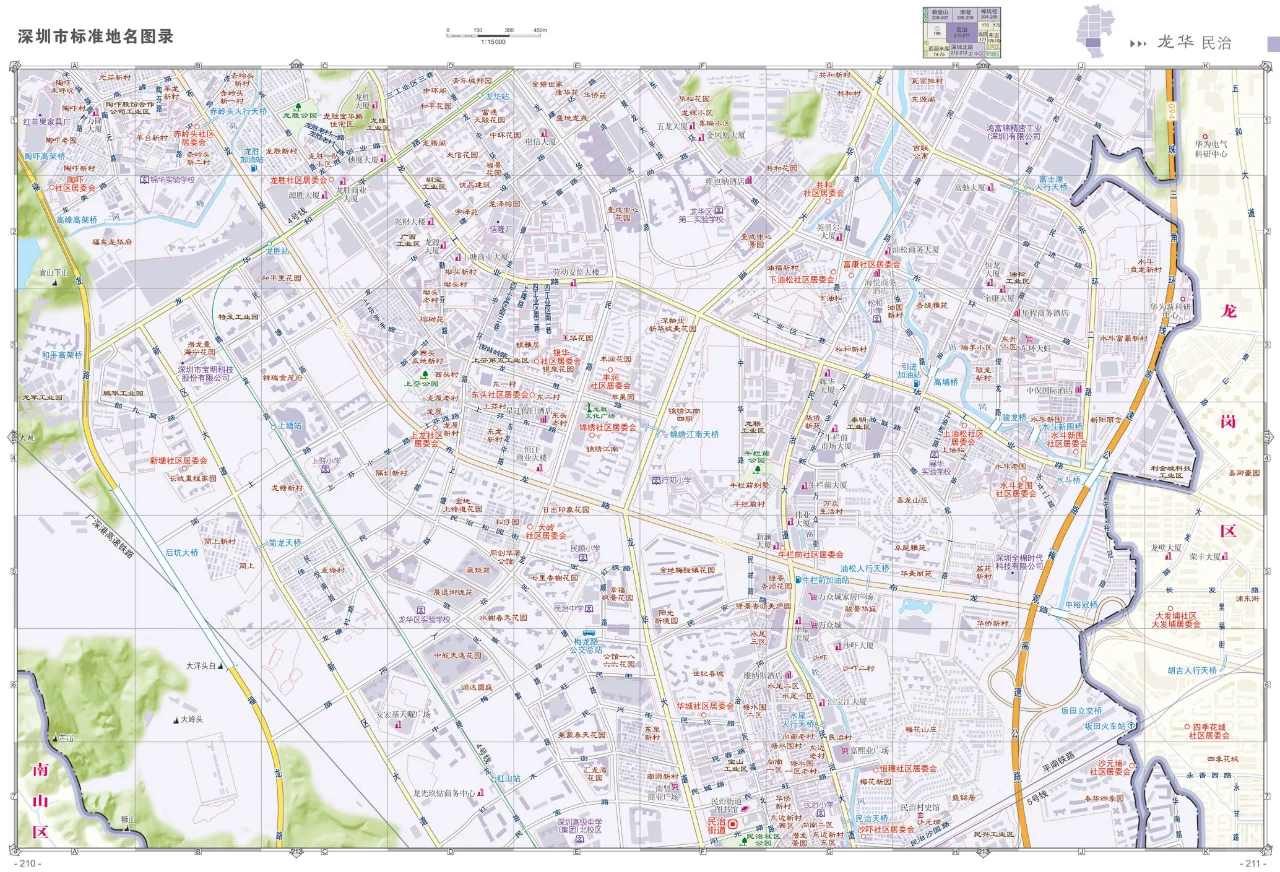
Task: Select the fuel pump icon at 龙胜加油站
Action: point(254,168)
